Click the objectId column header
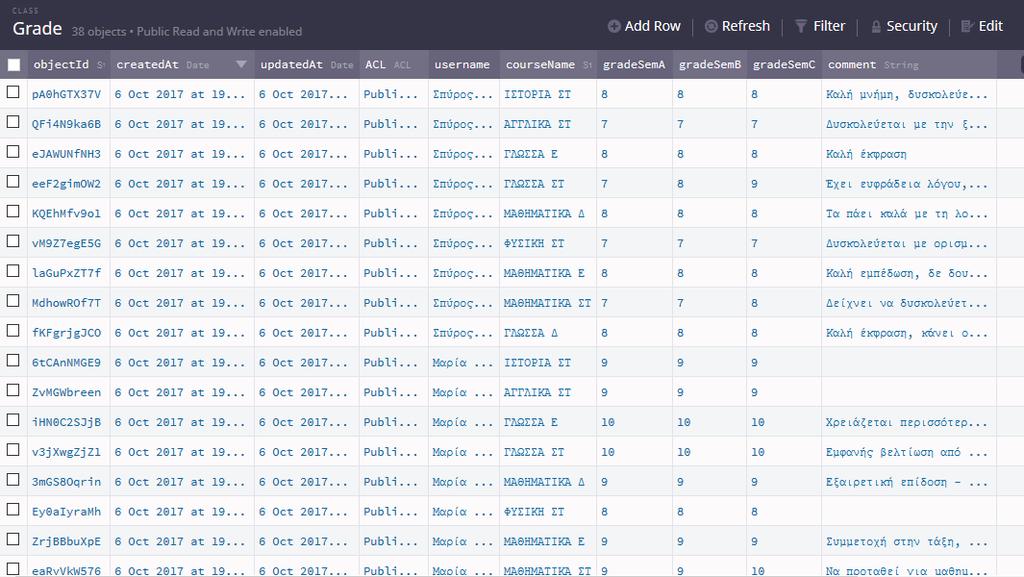The height and width of the screenshot is (577, 1024). (69, 65)
